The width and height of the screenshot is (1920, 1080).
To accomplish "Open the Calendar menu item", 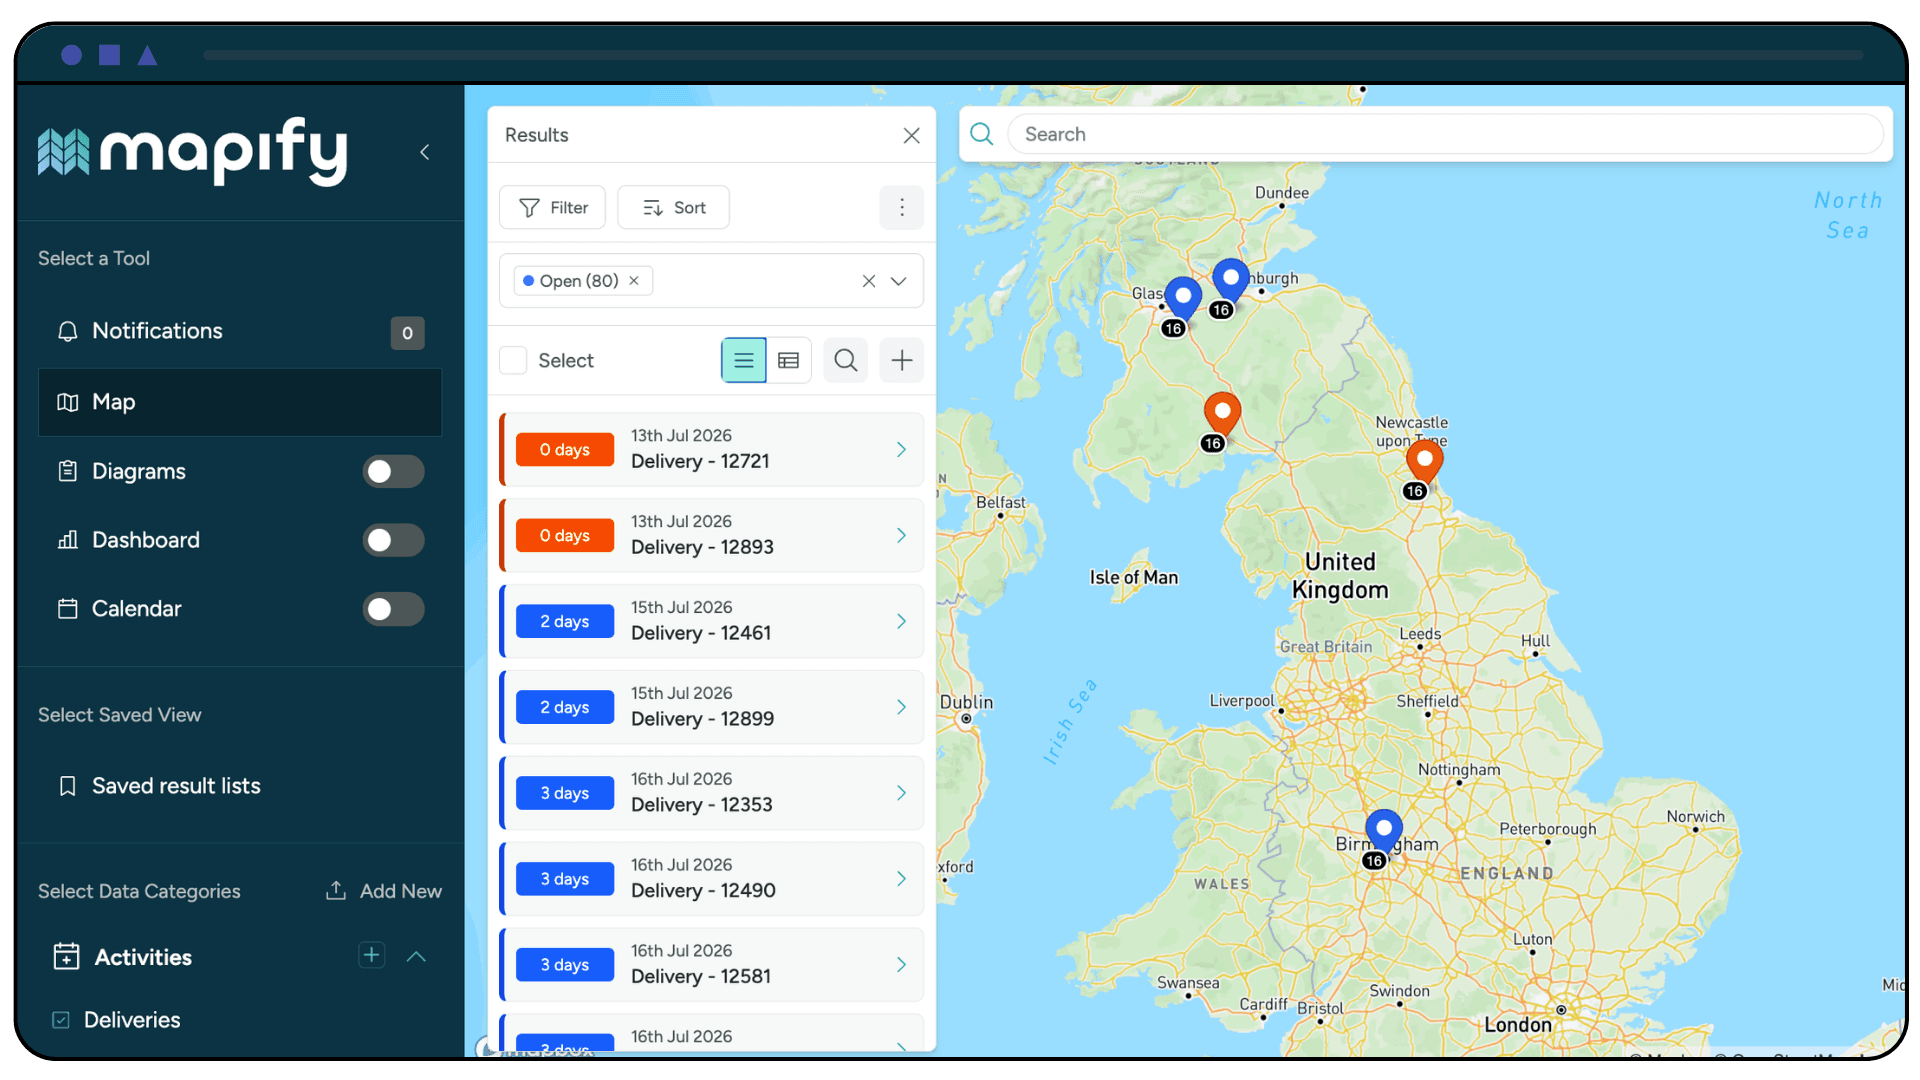I will point(137,609).
